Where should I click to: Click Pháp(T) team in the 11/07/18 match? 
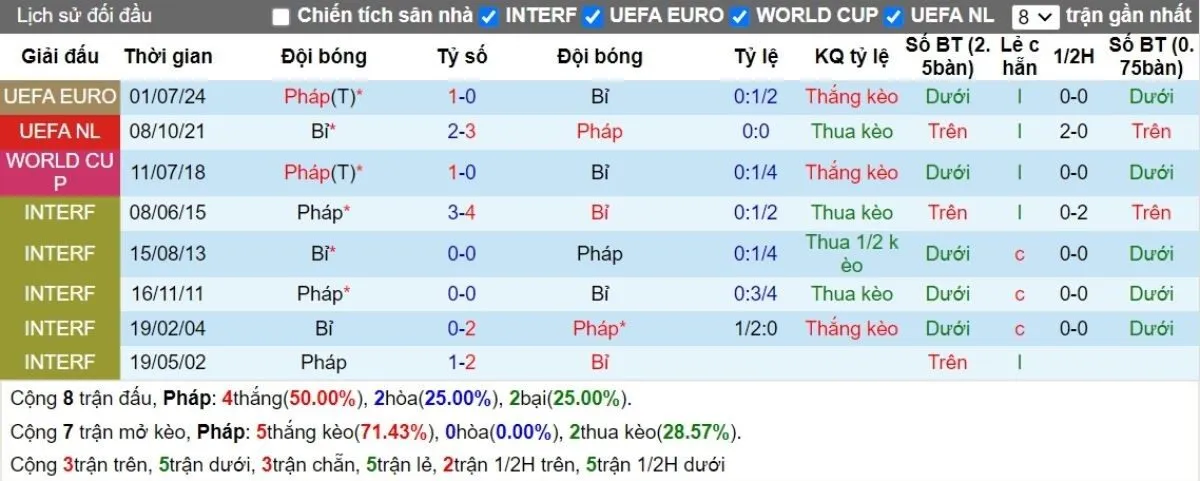[320, 172]
